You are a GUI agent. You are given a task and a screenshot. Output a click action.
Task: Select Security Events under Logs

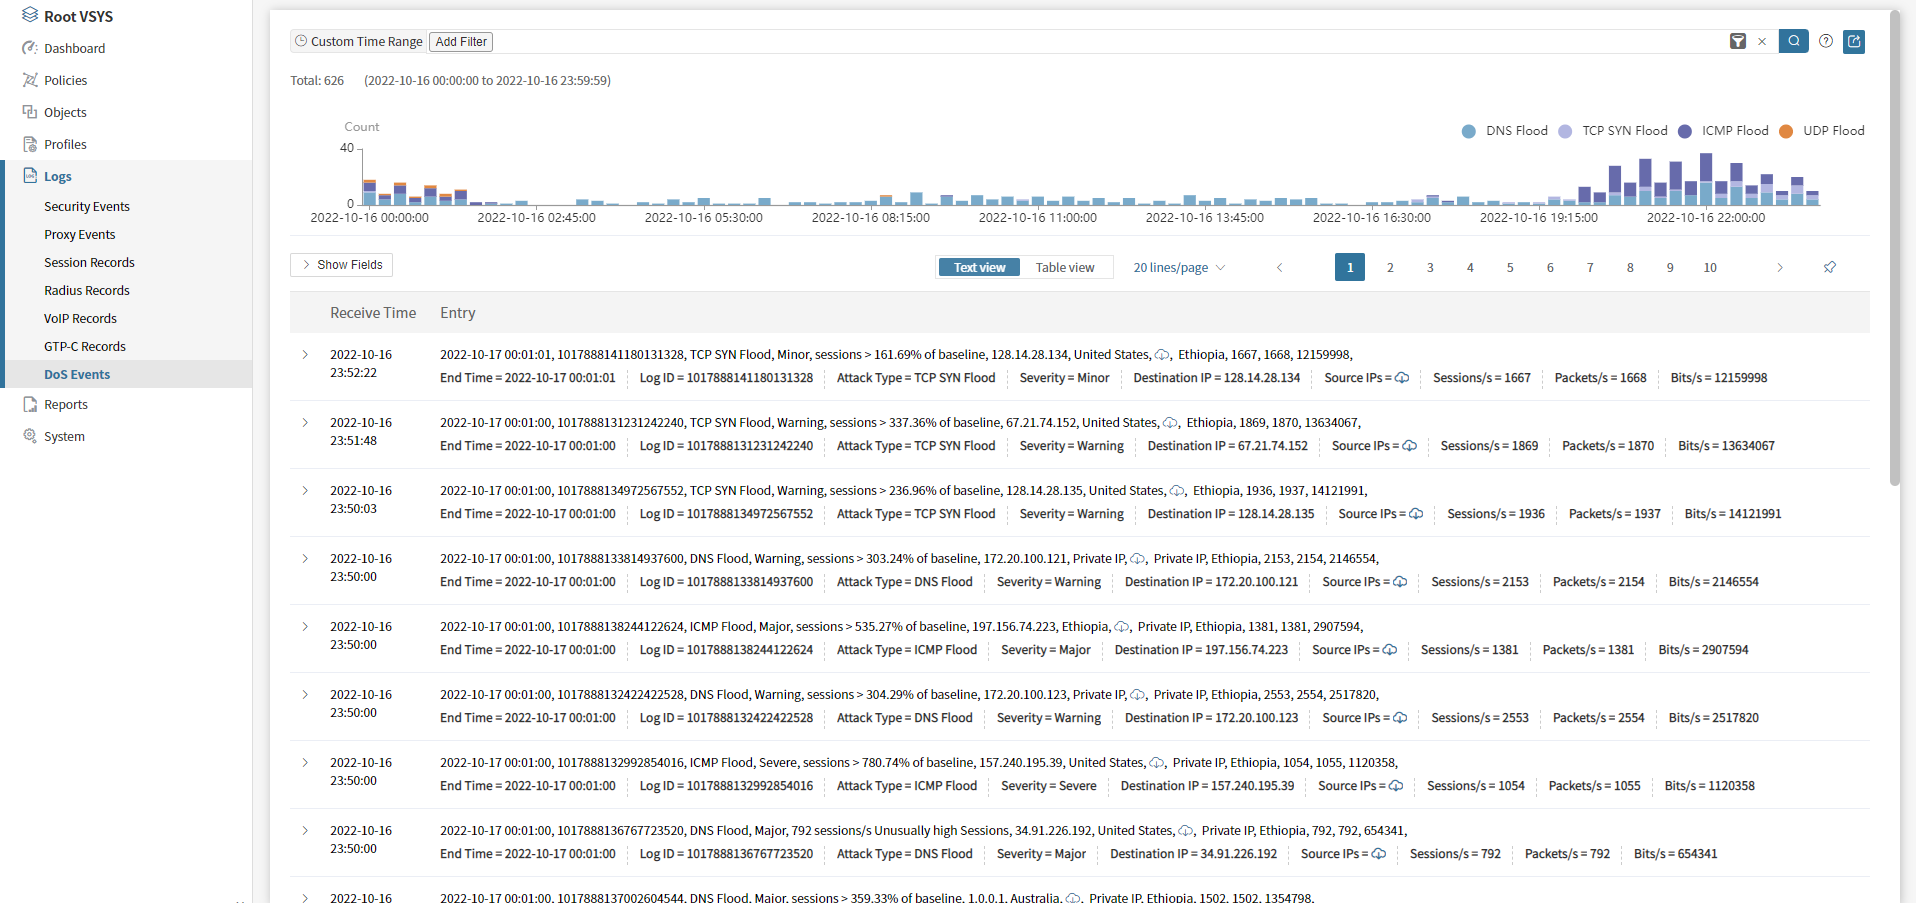[x=87, y=206]
